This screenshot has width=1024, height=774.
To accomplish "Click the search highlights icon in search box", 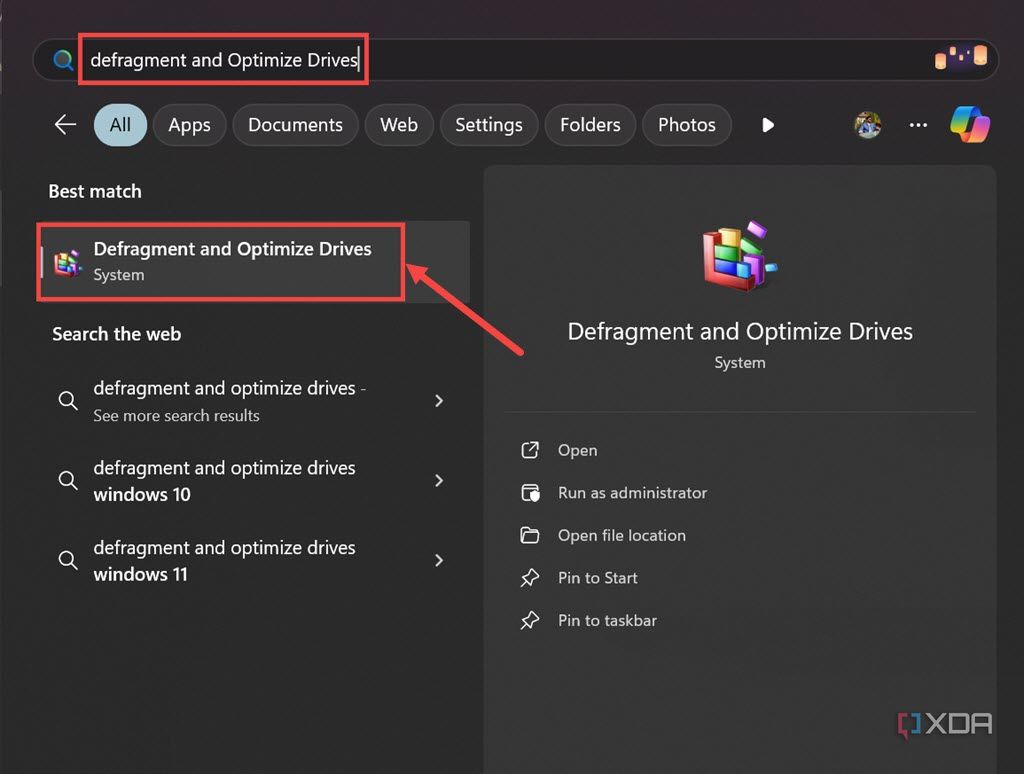I will [x=960, y=58].
